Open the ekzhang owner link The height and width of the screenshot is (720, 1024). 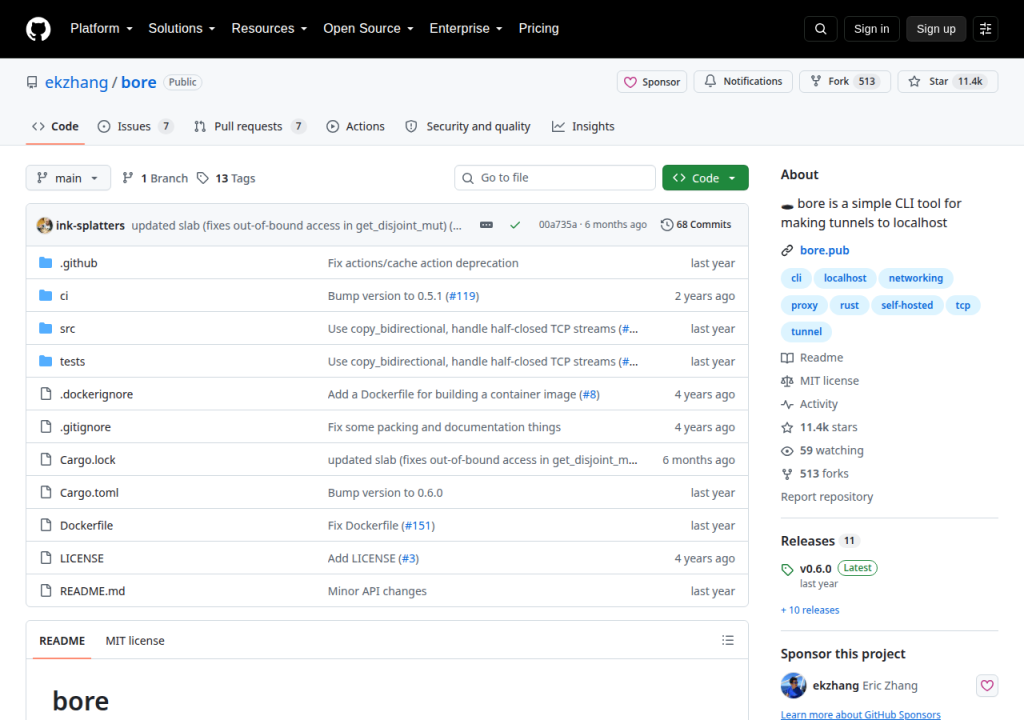[76, 82]
